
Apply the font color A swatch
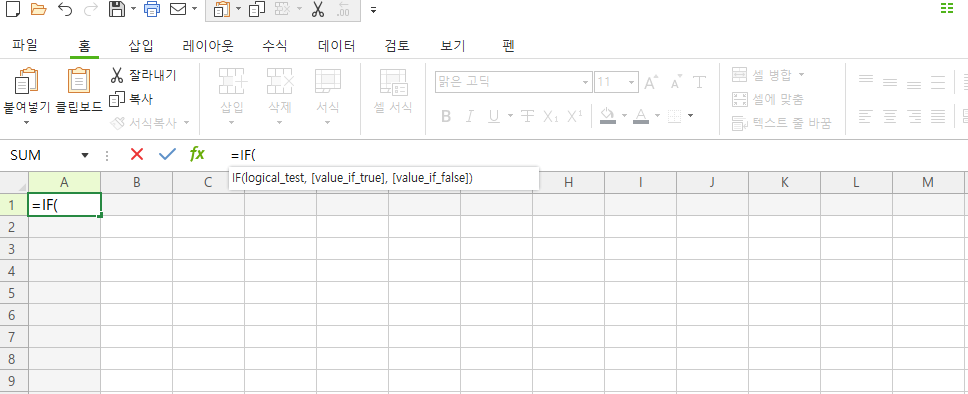641,115
